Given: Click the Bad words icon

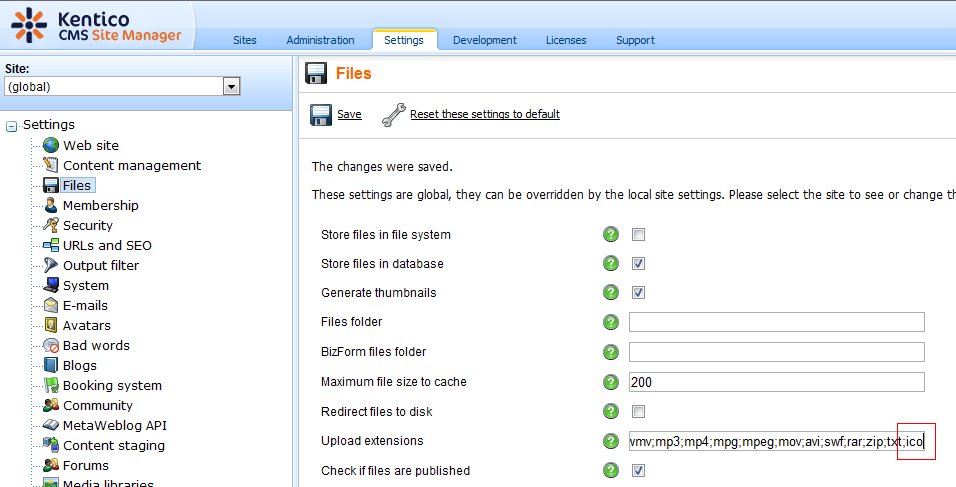Looking at the screenshot, I should point(51,346).
